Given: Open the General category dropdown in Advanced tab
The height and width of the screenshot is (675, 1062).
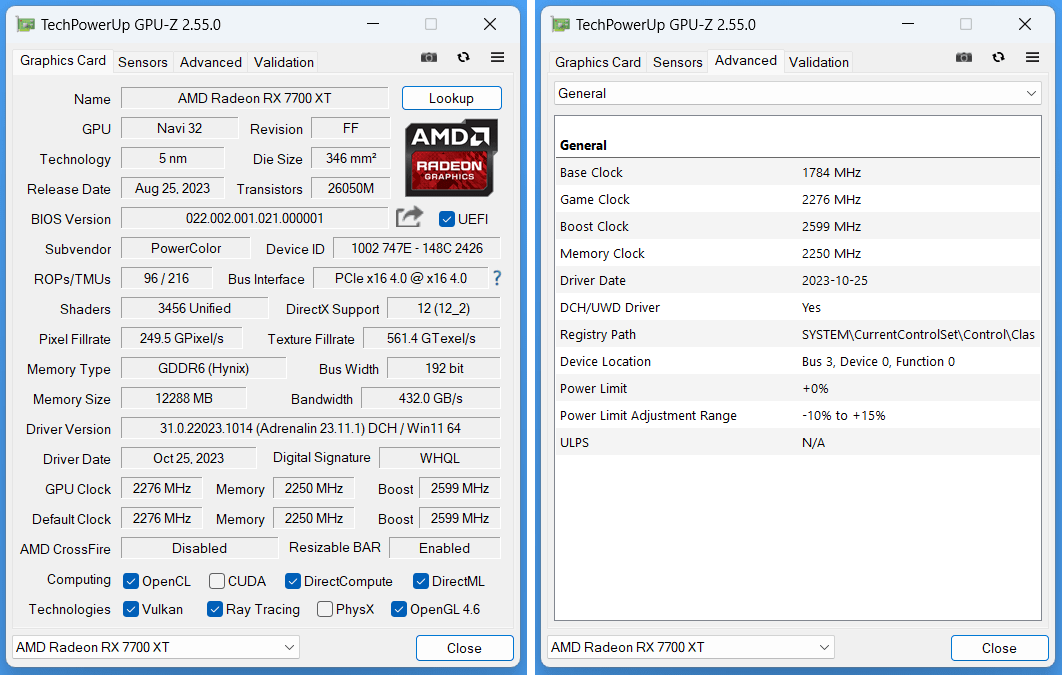Looking at the screenshot, I should [x=797, y=93].
